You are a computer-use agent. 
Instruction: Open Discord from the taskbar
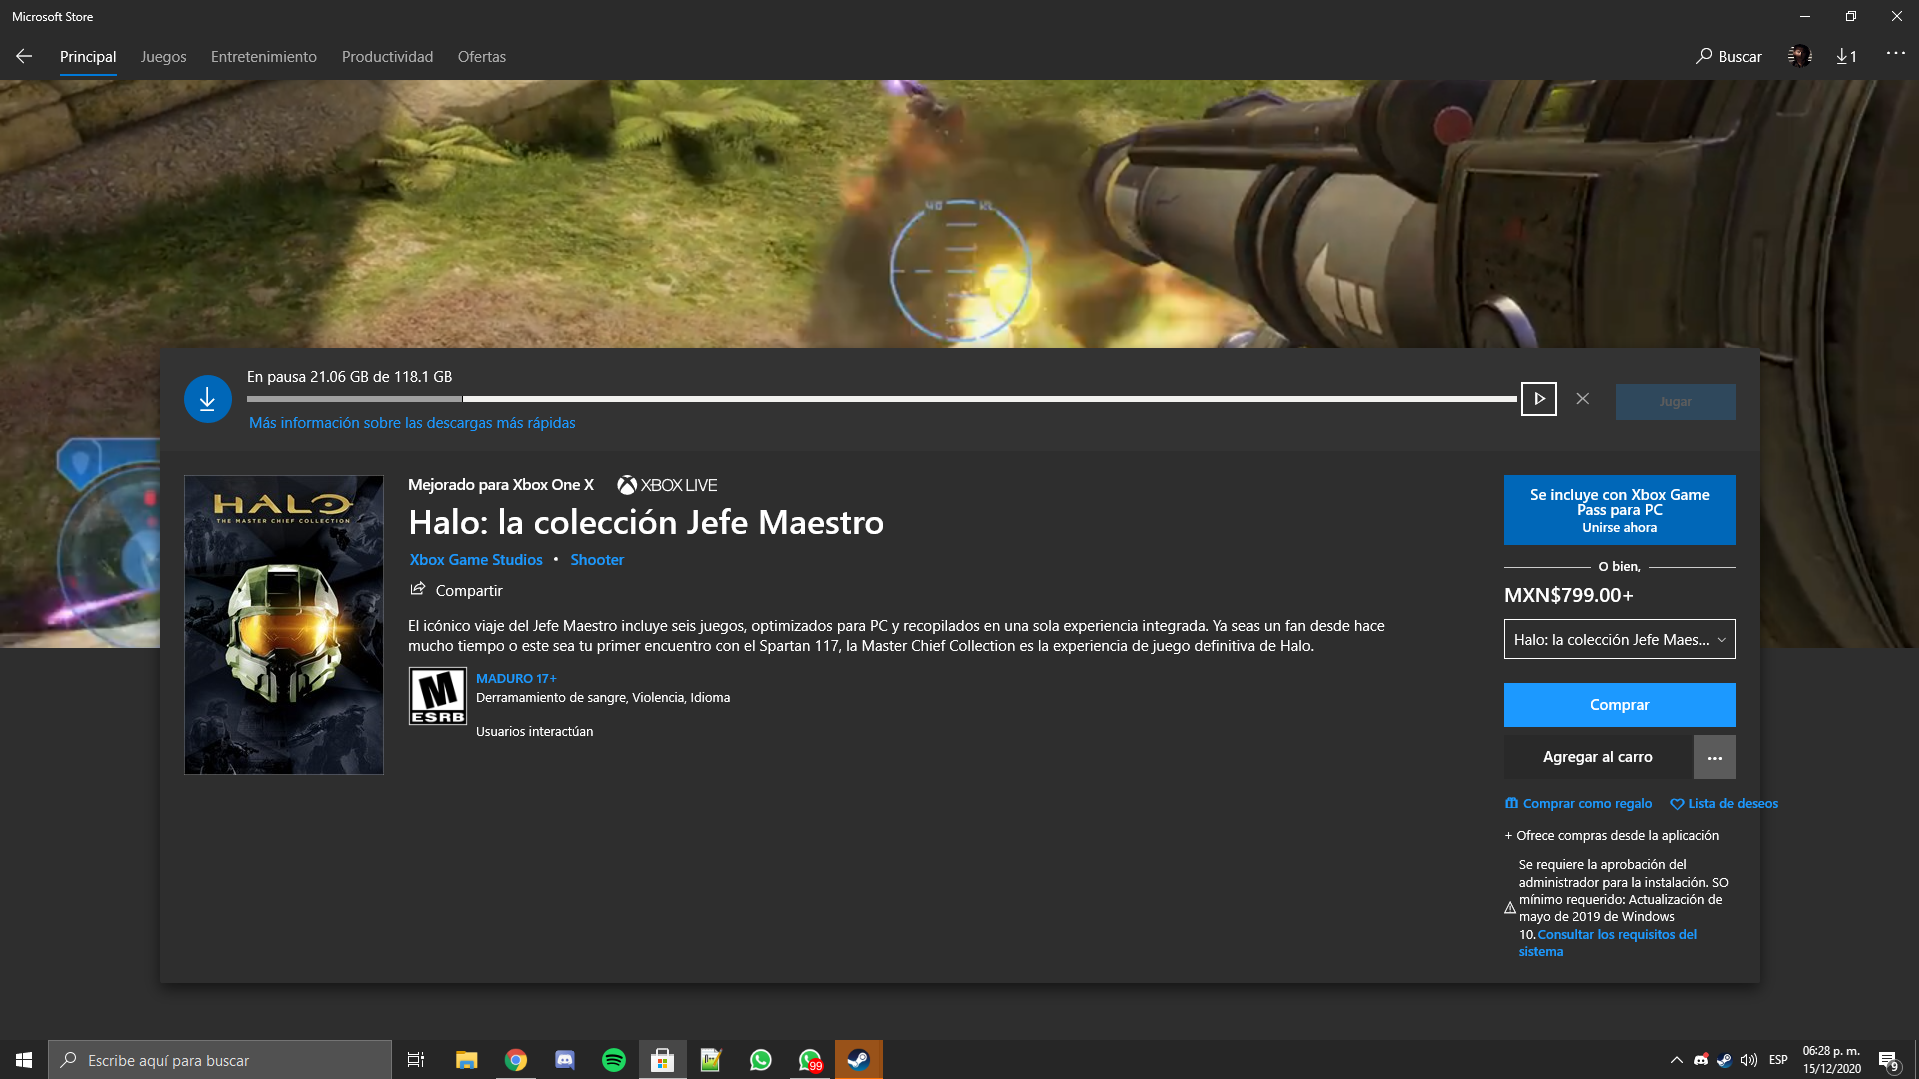pyautogui.click(x=564, y=1060)
